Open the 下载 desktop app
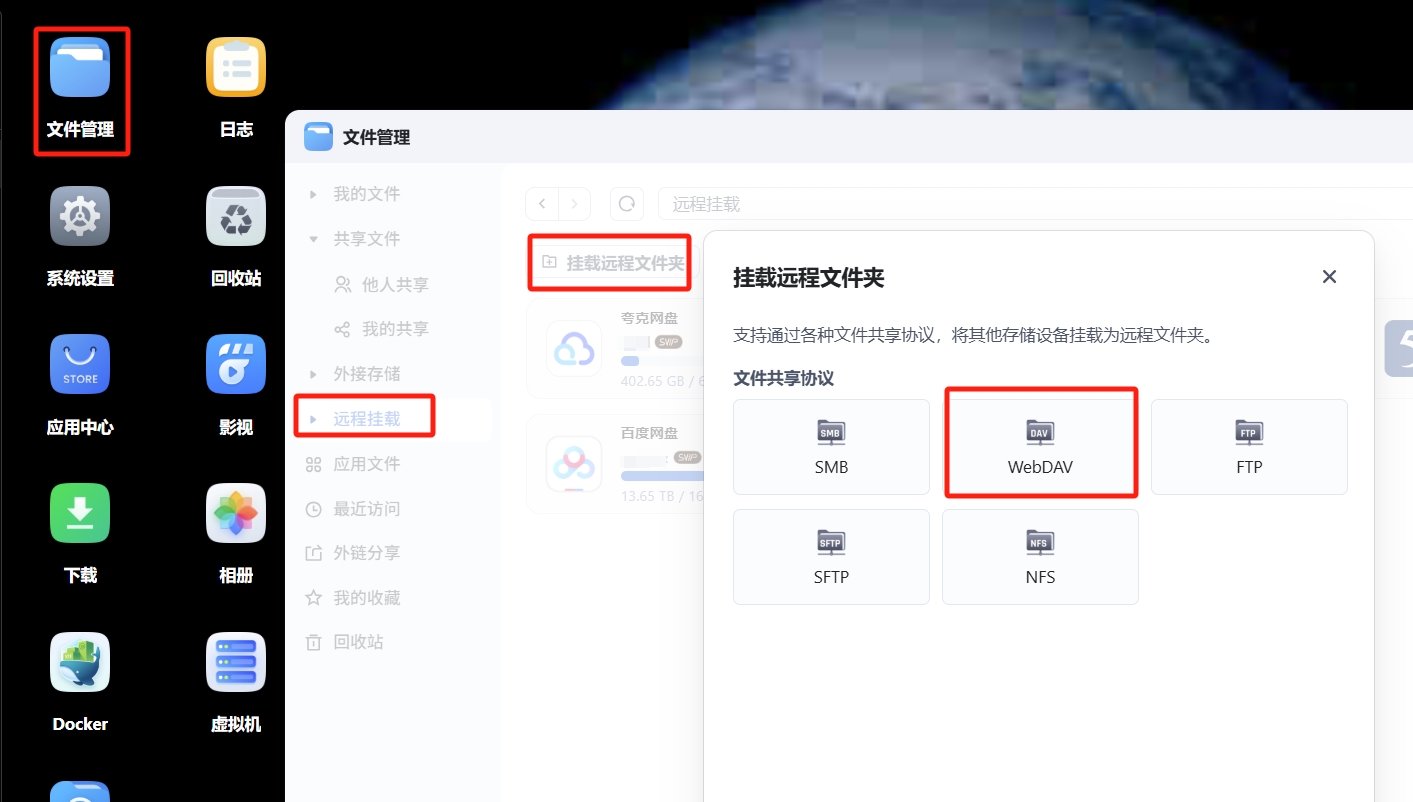The height and width of the screenshot is (802, 1413). [80, 513]
